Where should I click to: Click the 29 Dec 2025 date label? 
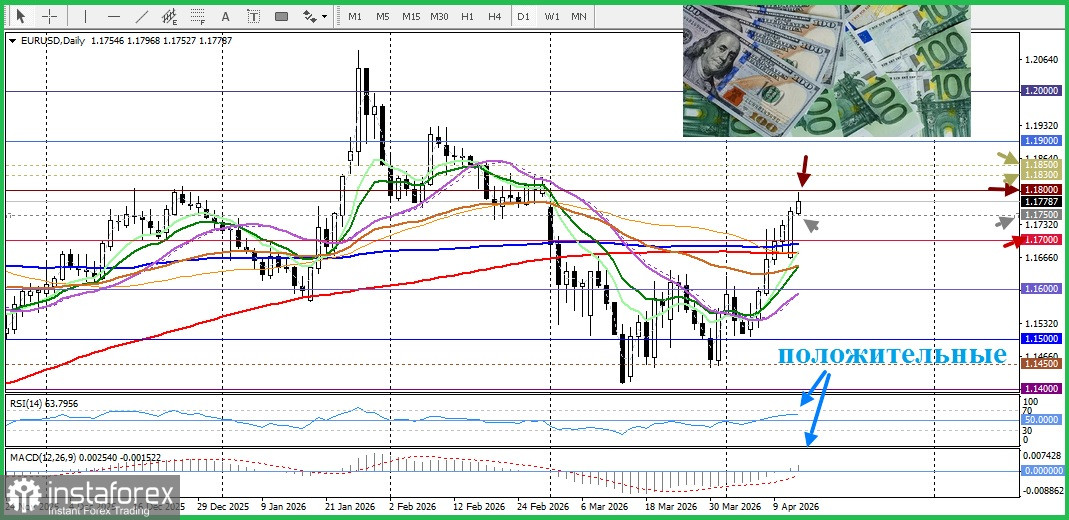(x=221, y=507)
